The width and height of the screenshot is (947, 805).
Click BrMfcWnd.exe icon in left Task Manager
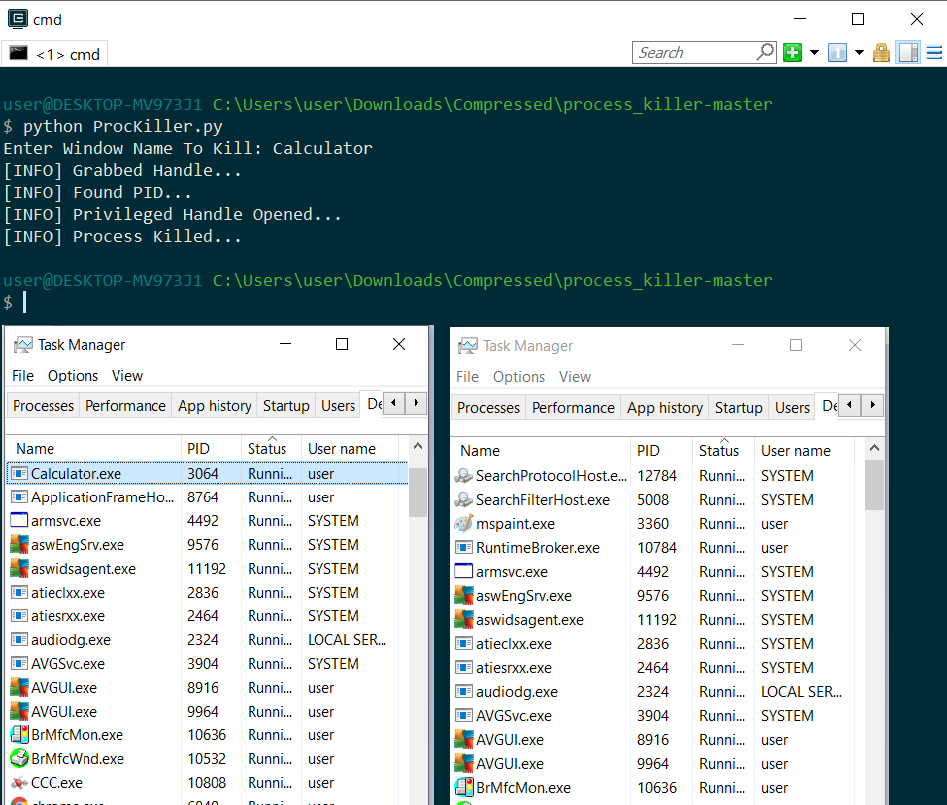(19, 758)
